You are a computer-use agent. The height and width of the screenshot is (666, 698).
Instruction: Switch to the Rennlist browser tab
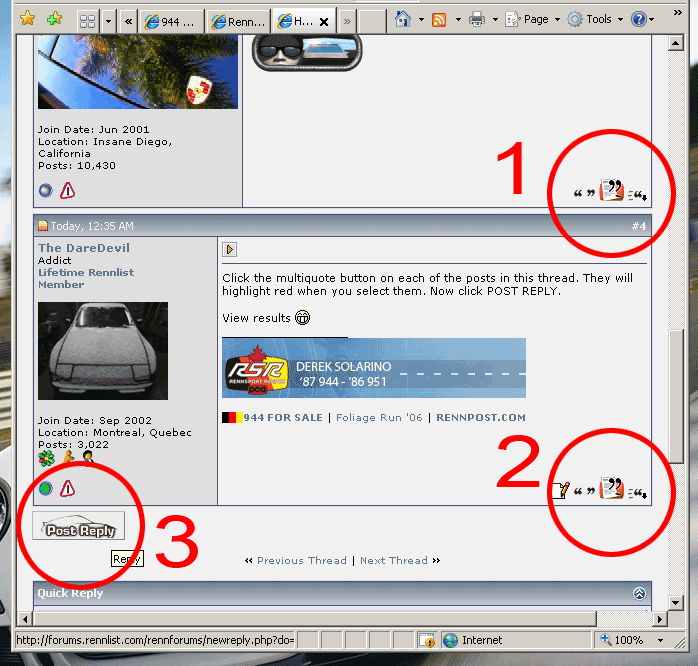(238, 20)
